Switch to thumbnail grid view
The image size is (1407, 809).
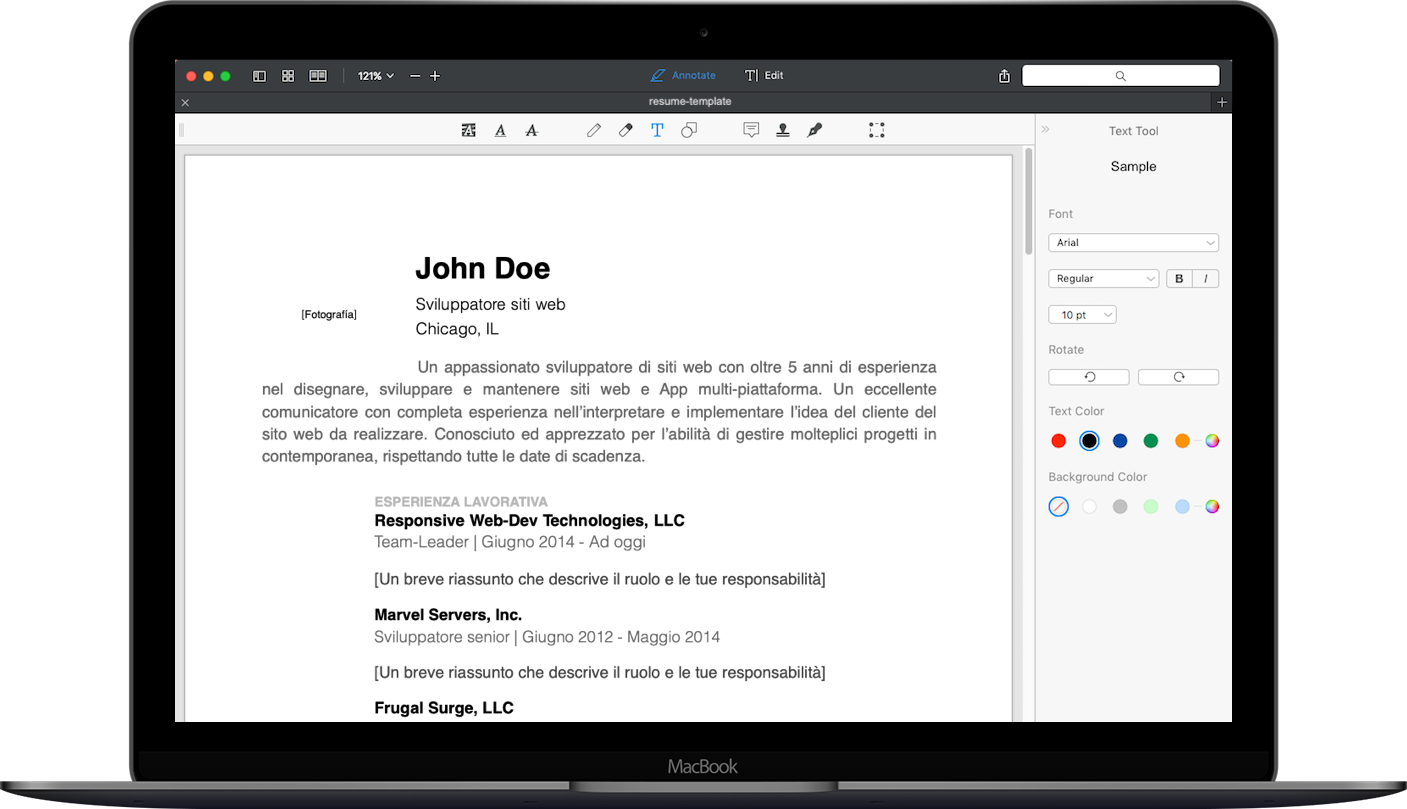click(288, 76)
